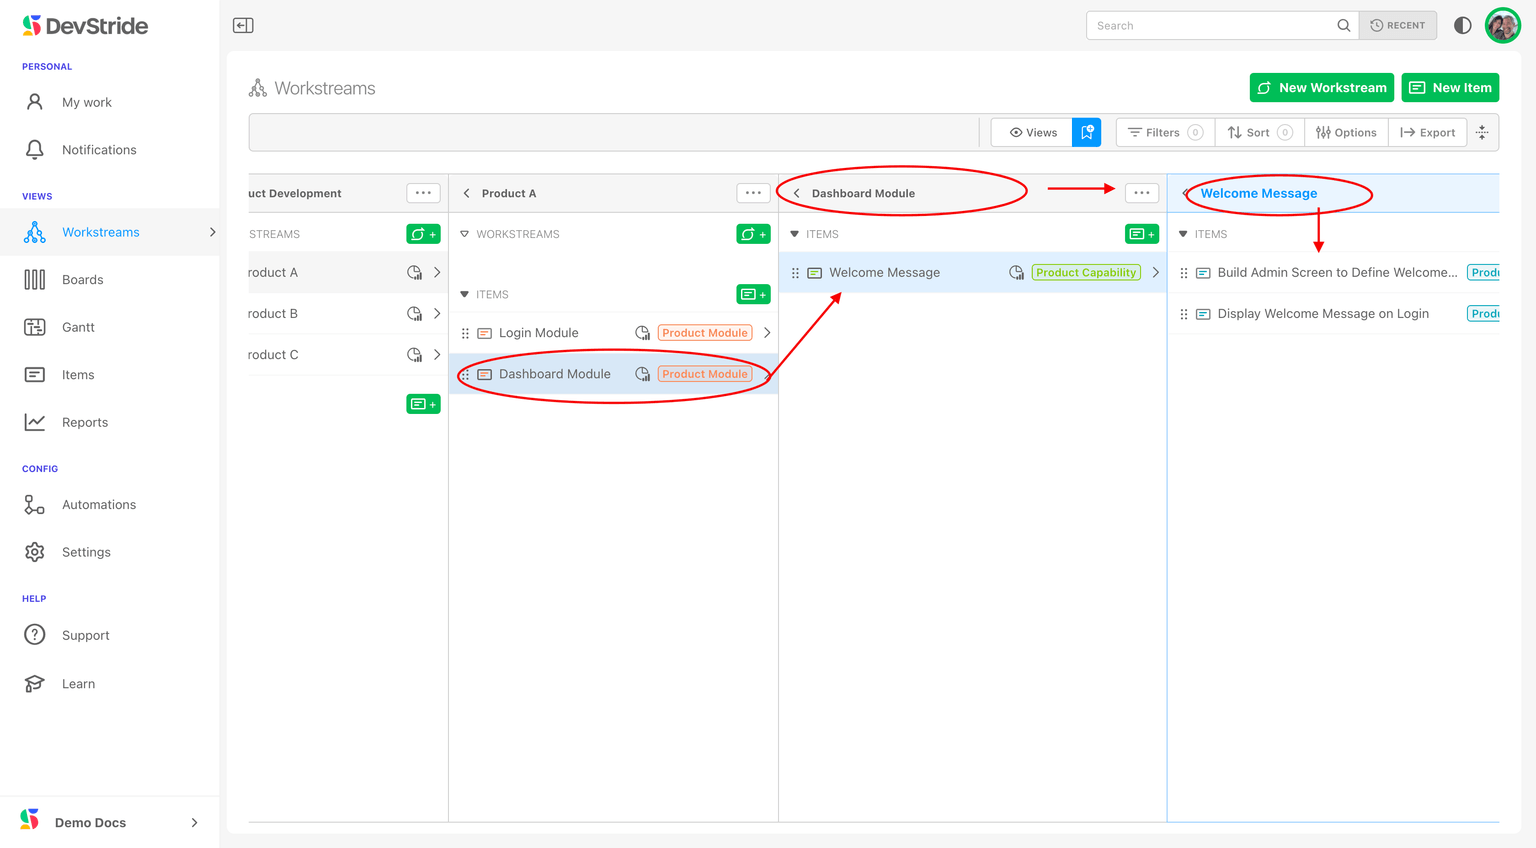Open the user profile avatar
The height and width of the screenshot is (848, 1536).
(1502, 25)
